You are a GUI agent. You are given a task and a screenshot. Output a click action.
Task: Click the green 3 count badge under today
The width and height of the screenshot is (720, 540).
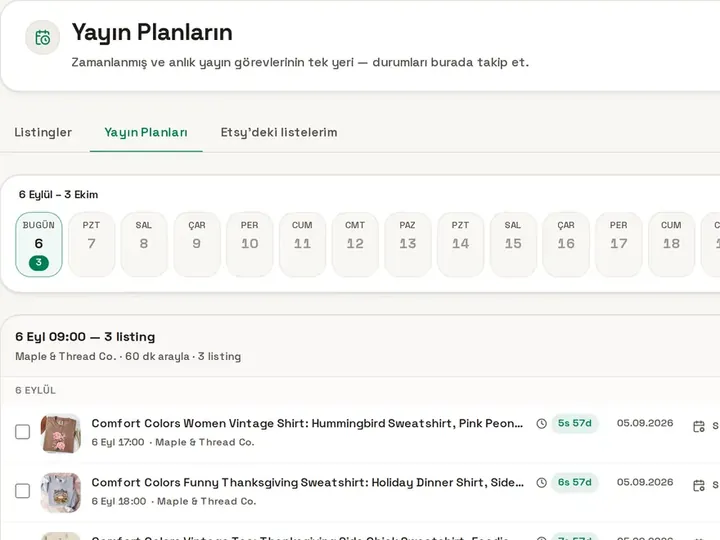pos(39,263)
